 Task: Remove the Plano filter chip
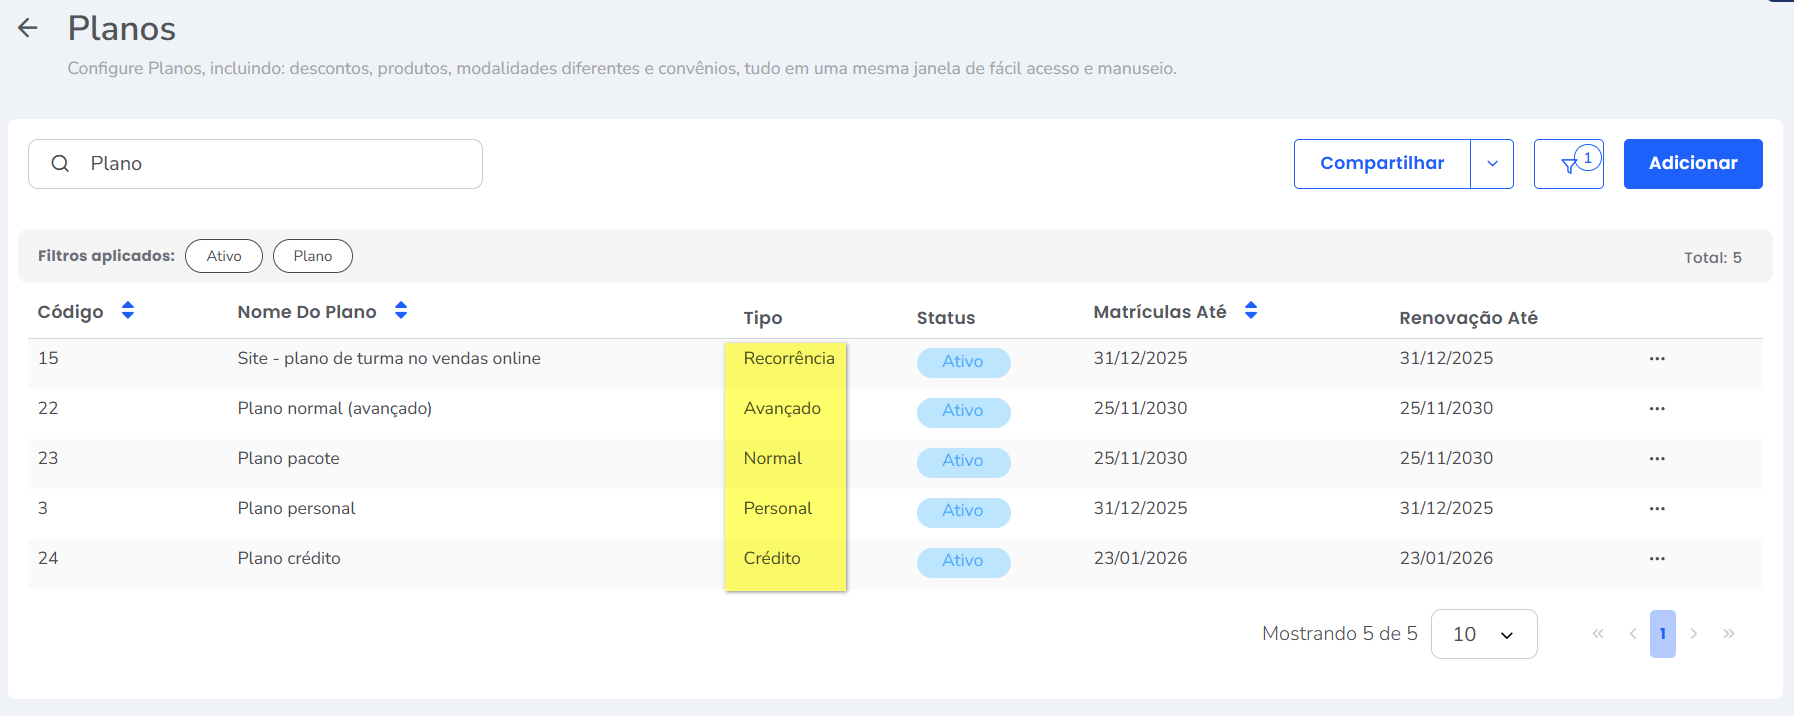point(312,256)
